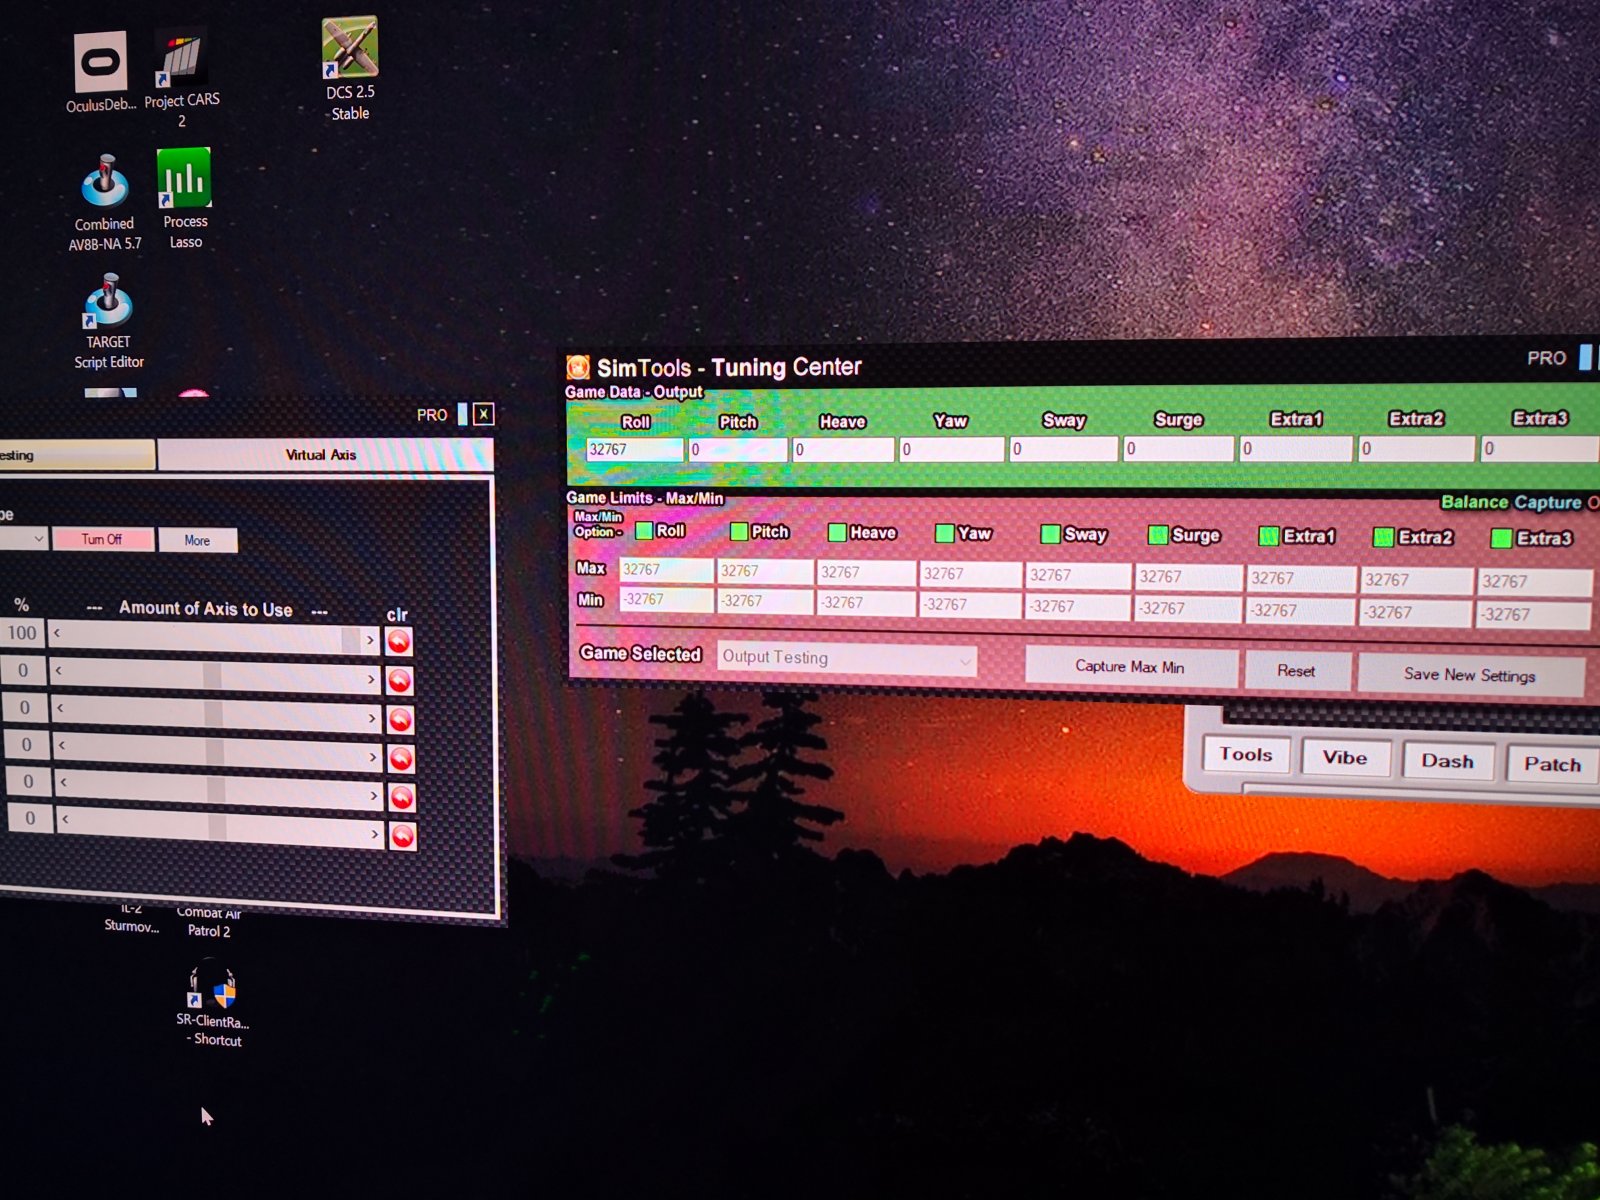Toggle the Extra1 Max/Min option checkbox
This screenshot has width=1600, height=1200.
click(1268, 536)
